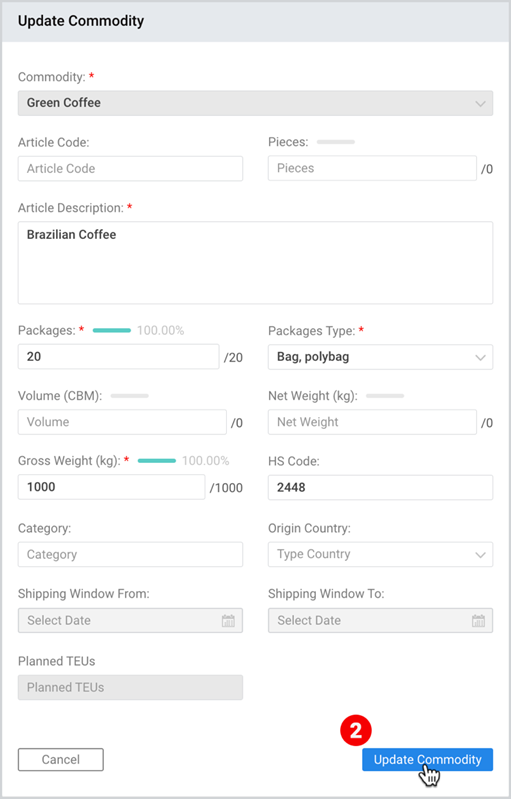Click the red step 2 marker badge
The image size is (511, 799).
pos(356,730)
